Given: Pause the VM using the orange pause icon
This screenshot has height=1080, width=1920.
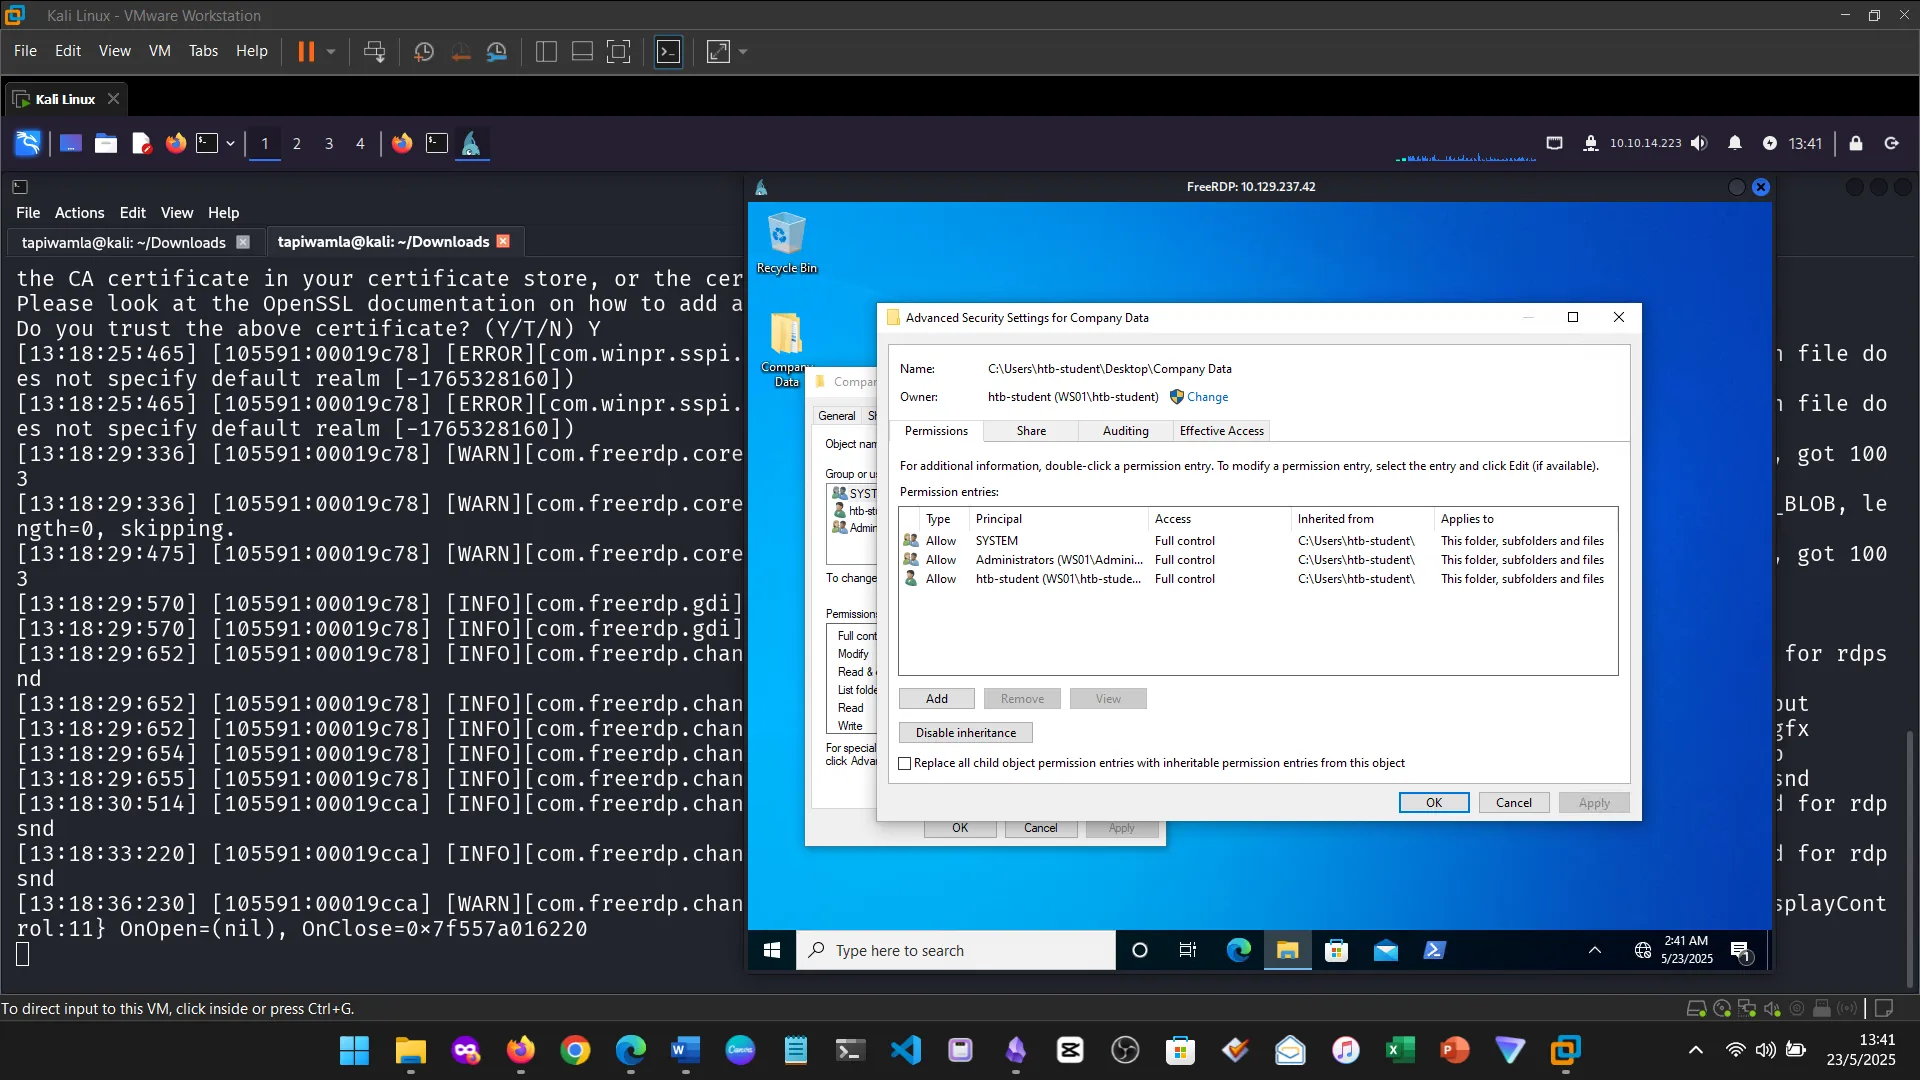Looking at the screenshot, I should [306, 51].
